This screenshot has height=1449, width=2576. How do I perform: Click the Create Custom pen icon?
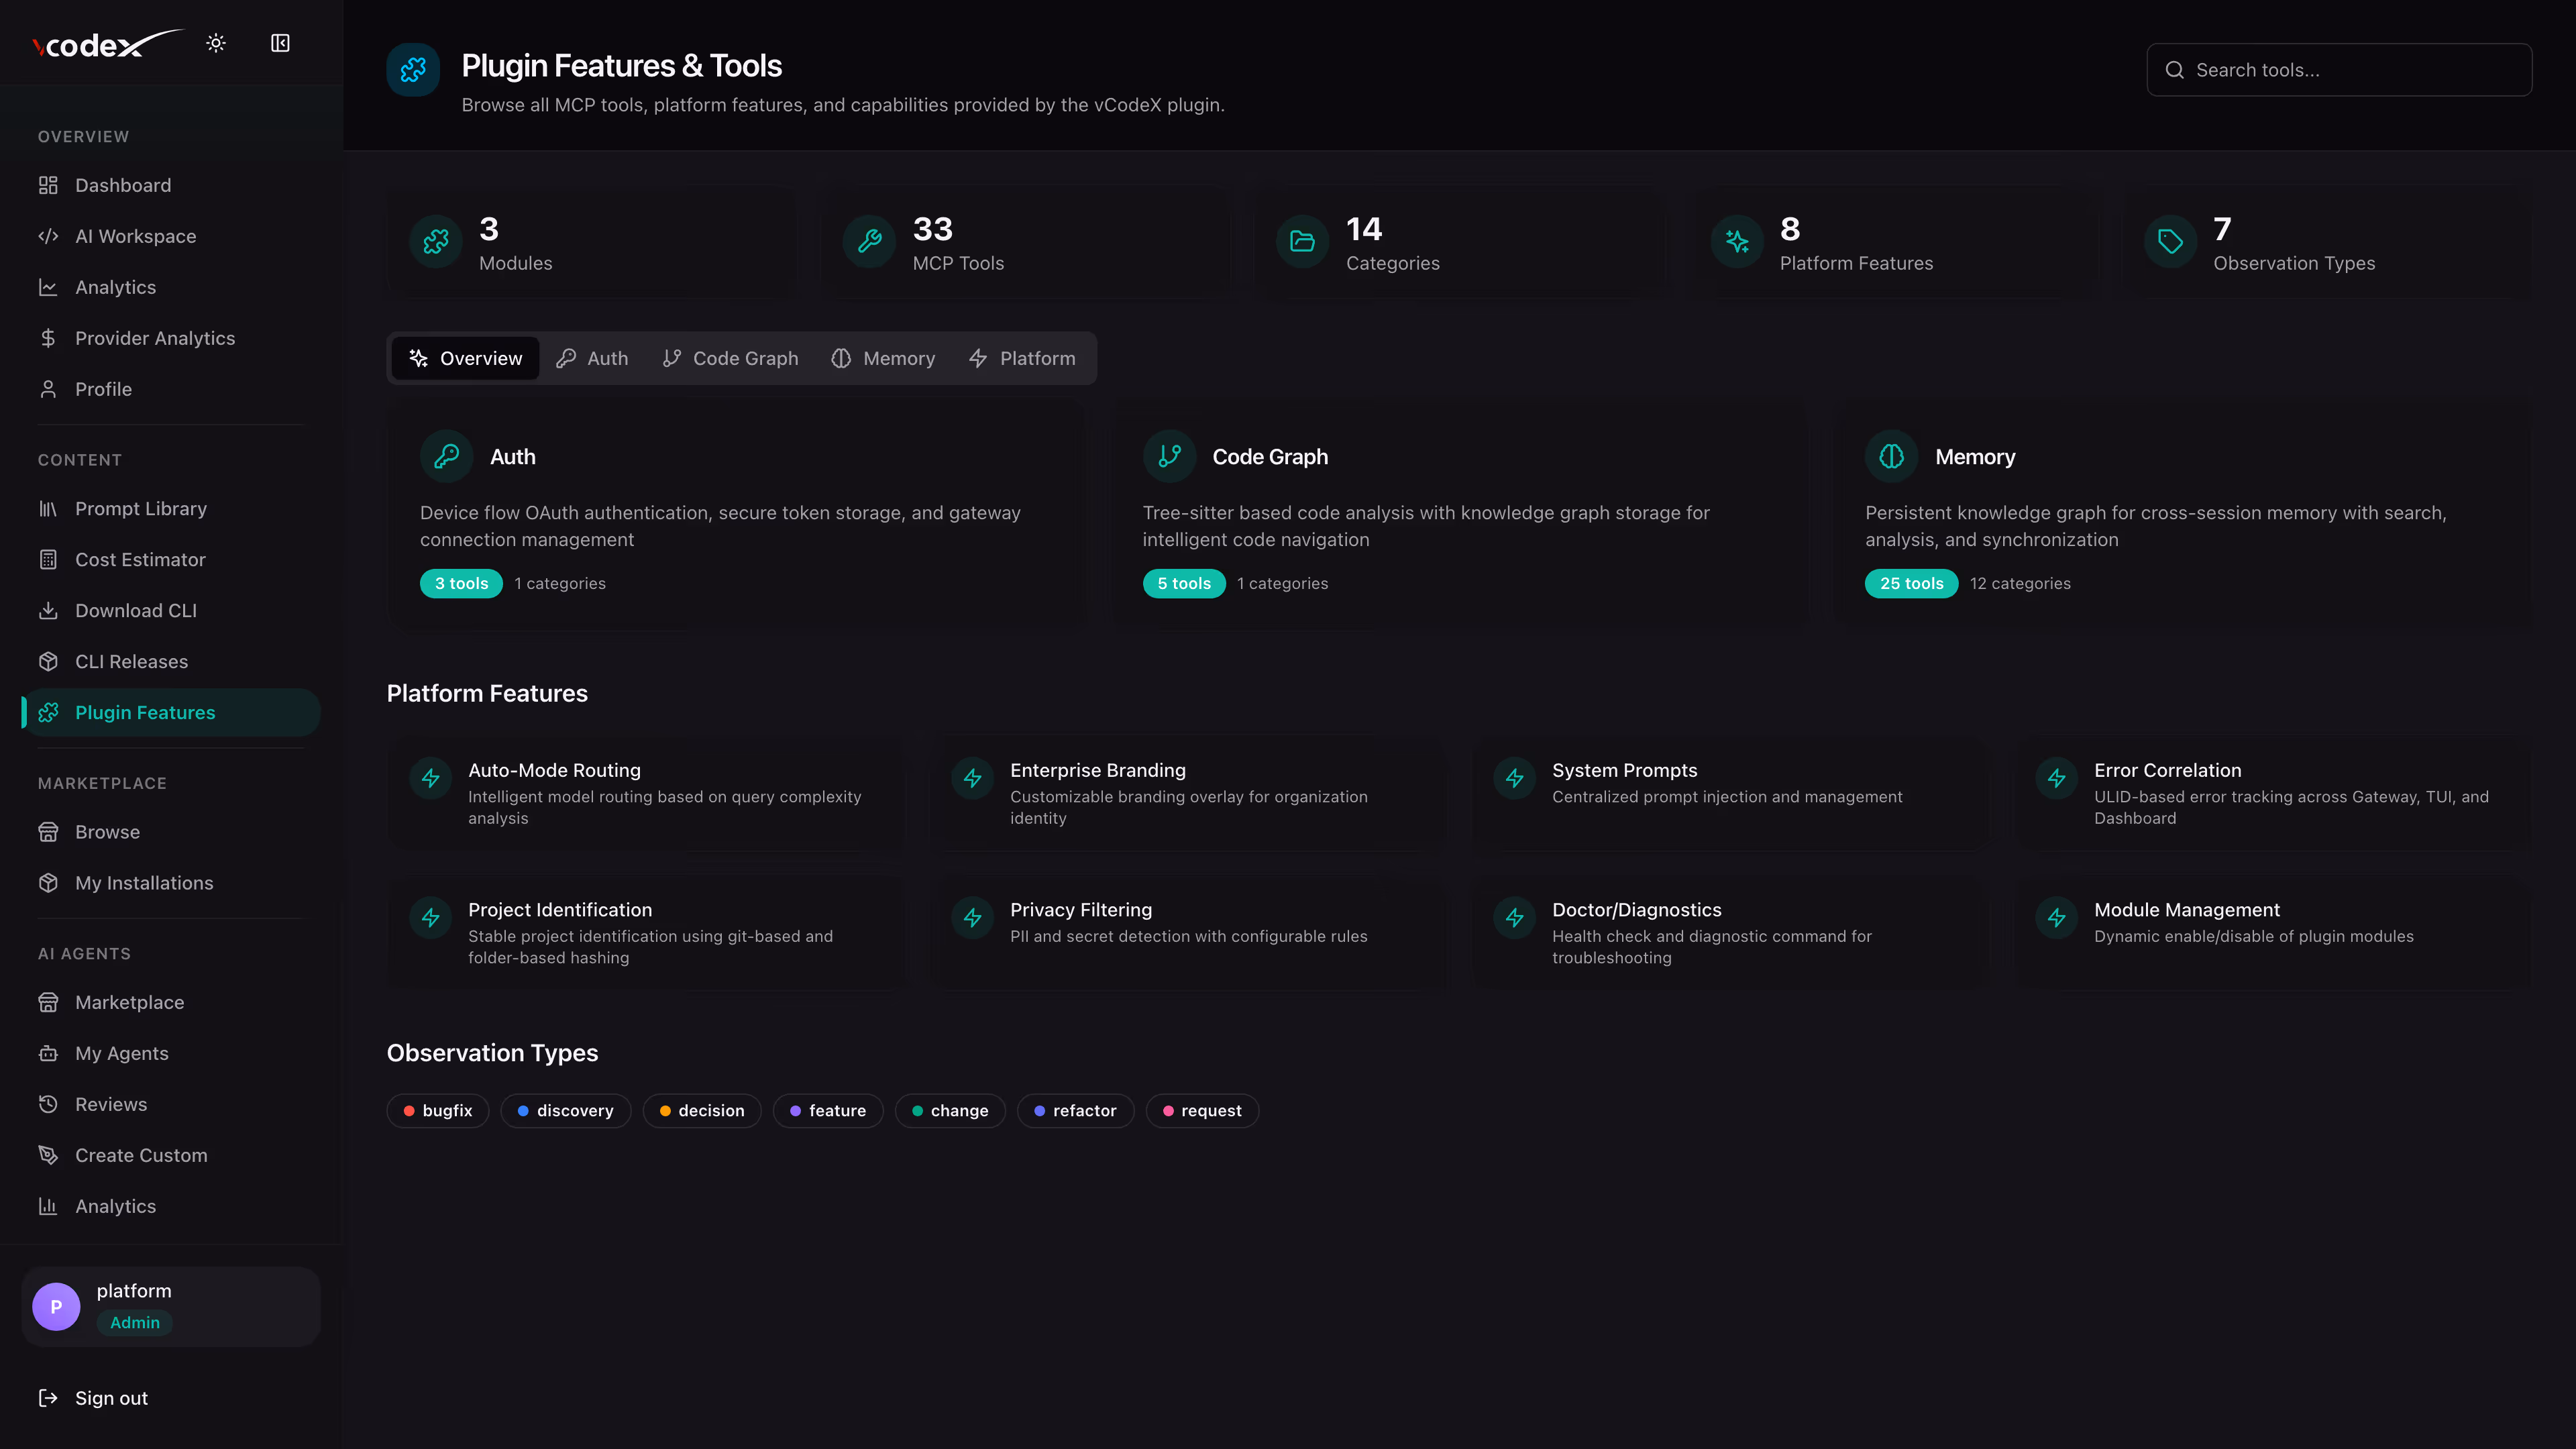point(48,1155)
